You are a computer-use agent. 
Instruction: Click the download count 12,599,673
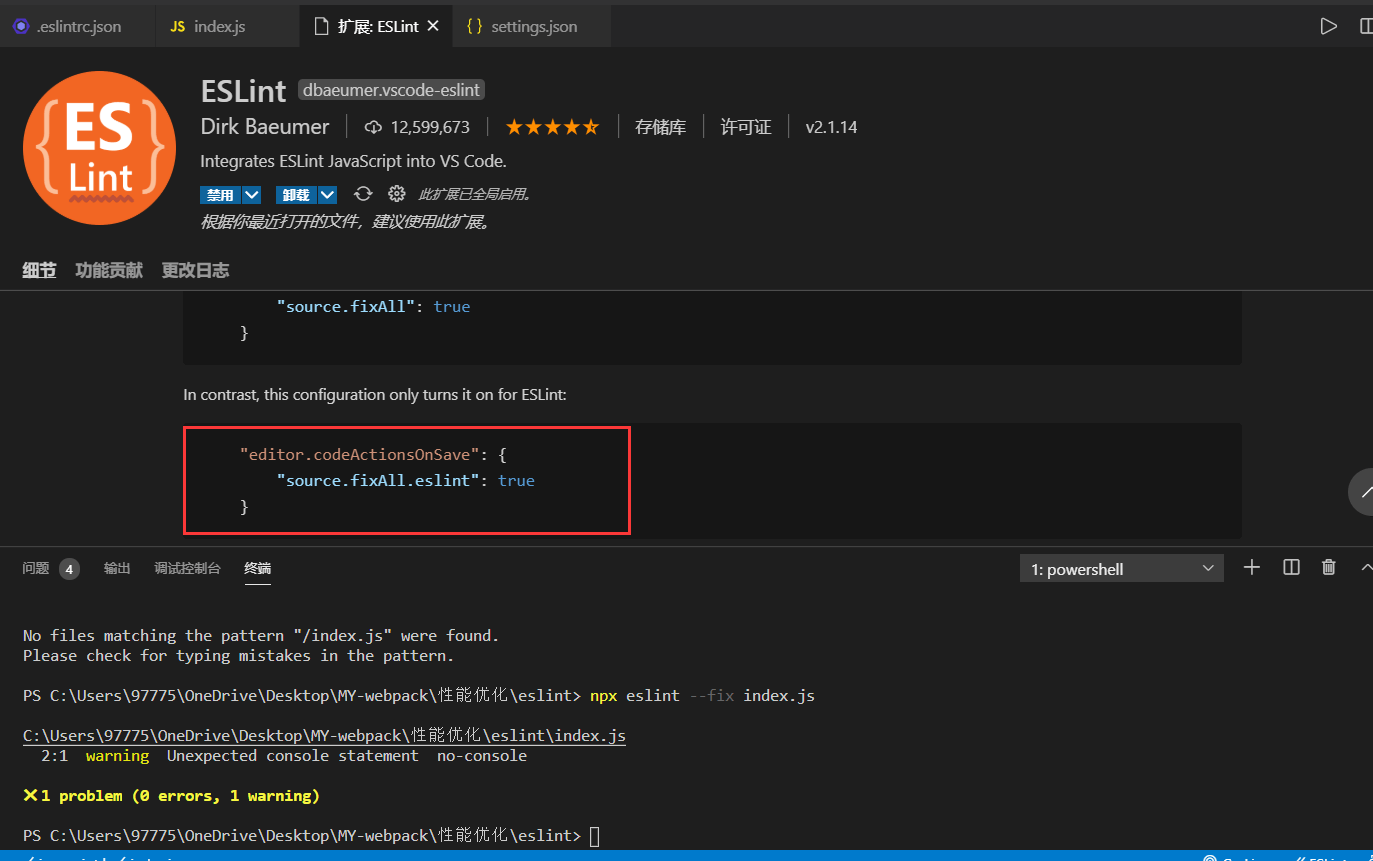417,127
